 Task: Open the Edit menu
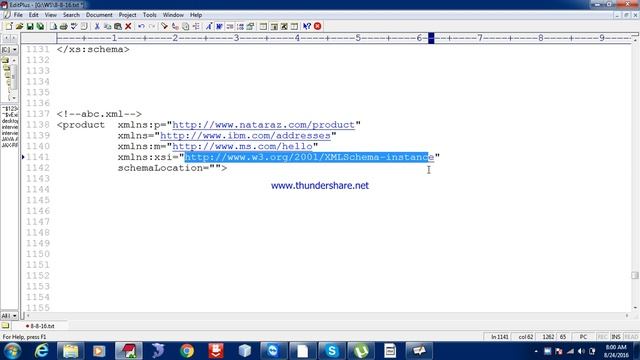pos(33,15)
